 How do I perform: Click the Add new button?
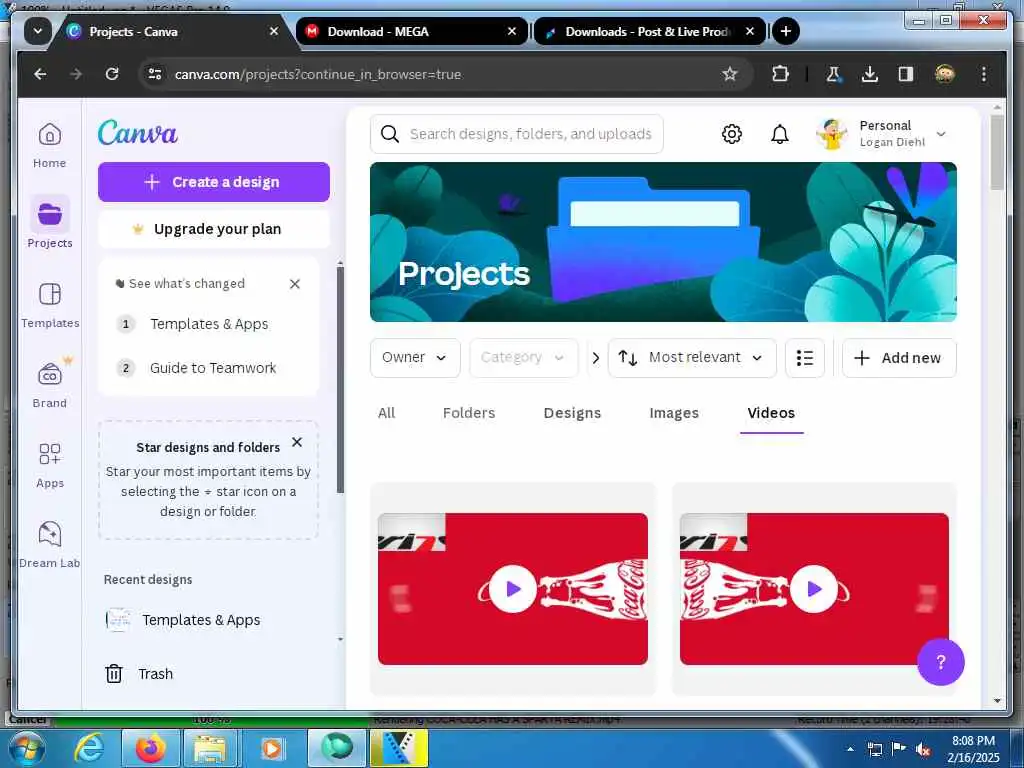click(x=899, y=358)
